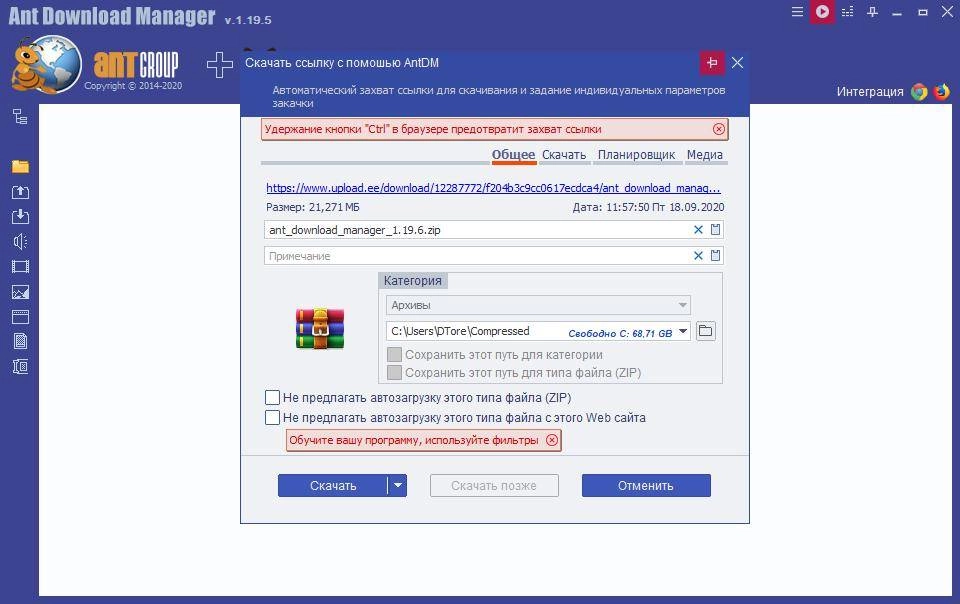The image size is (960, 604).
Task: Click the red pin button in dialog header
Action: click(712, 62)
